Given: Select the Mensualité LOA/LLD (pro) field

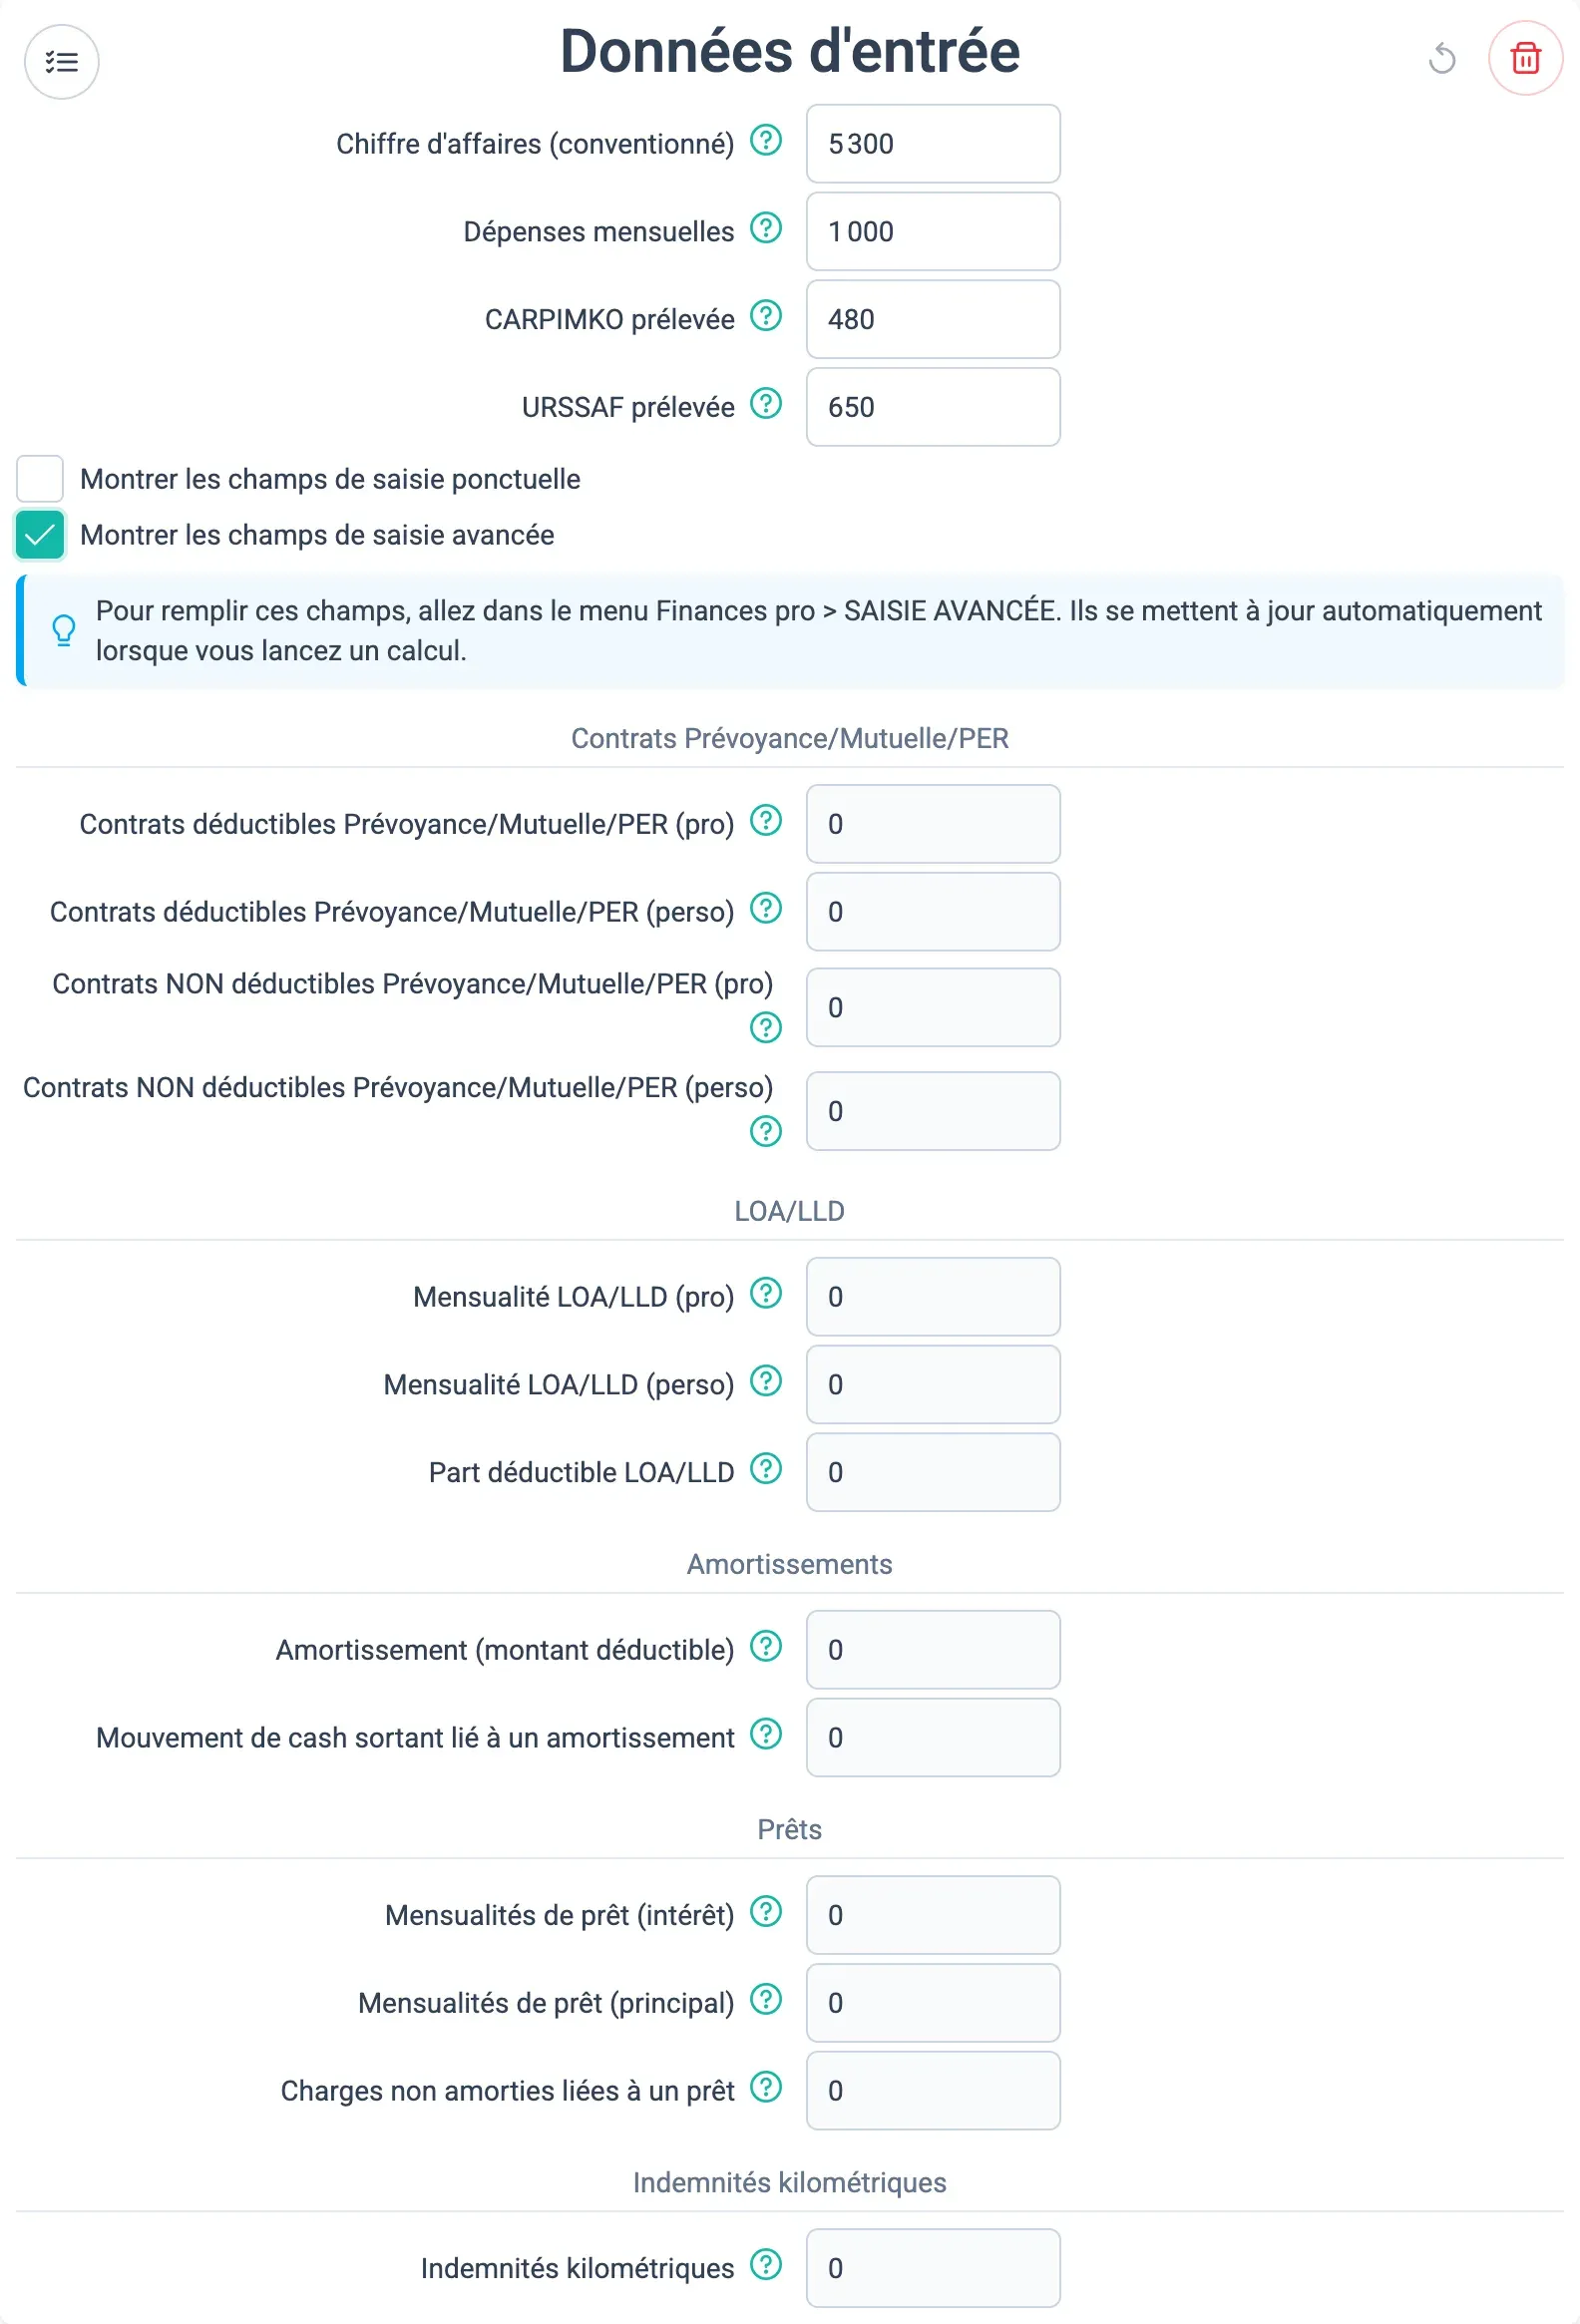Looking at the screenshot, I should tap(933, 1297).
